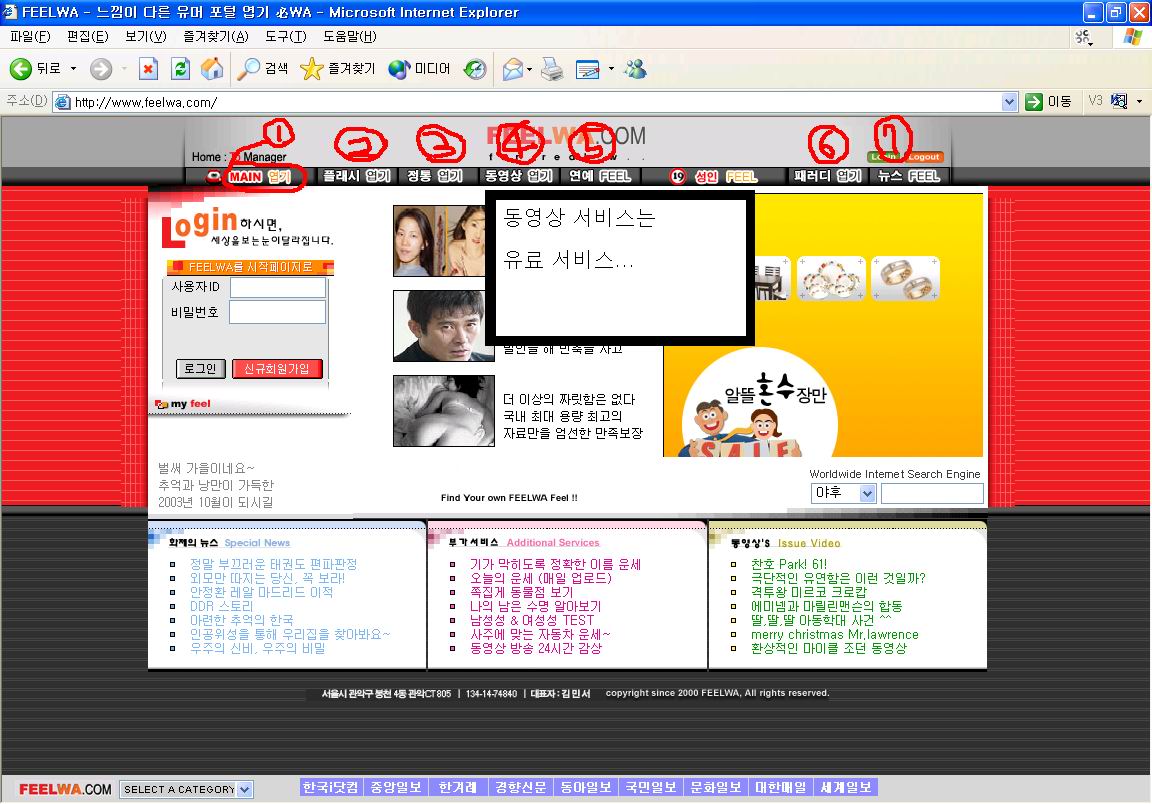Open the 파일(F) menu
This screenshot has width=1152, height=804.
pyautogui.click(x=30, y=36)
